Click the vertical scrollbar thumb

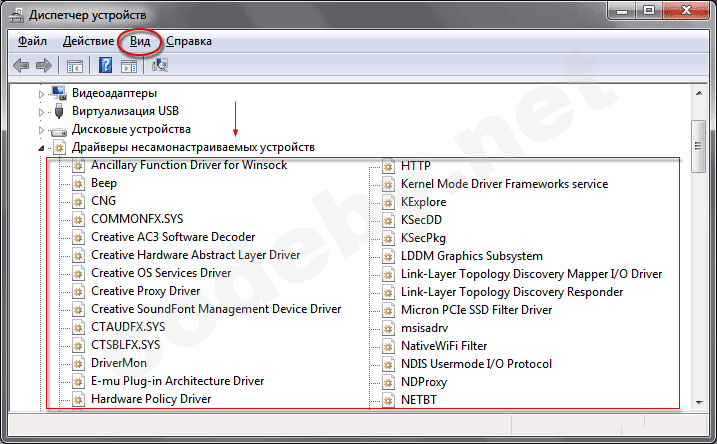pyautogui.click(x=698, y=146)
